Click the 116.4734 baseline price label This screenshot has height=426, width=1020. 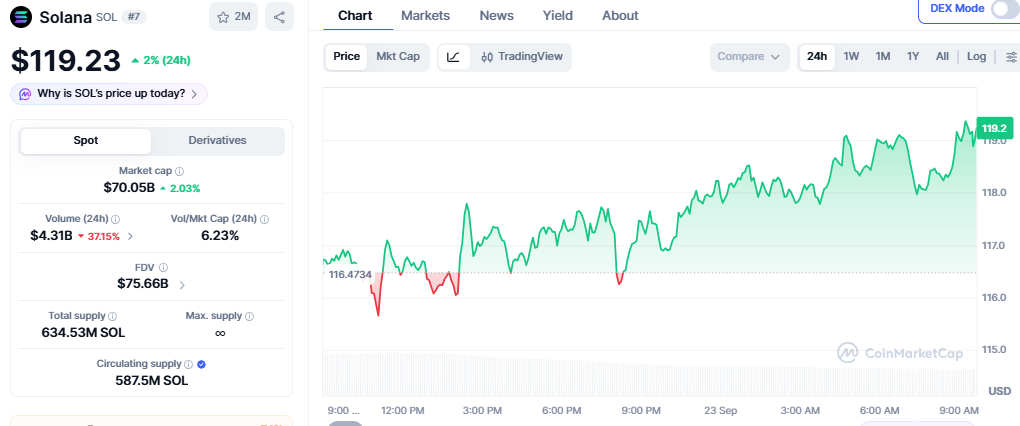(x=350, y=274)
